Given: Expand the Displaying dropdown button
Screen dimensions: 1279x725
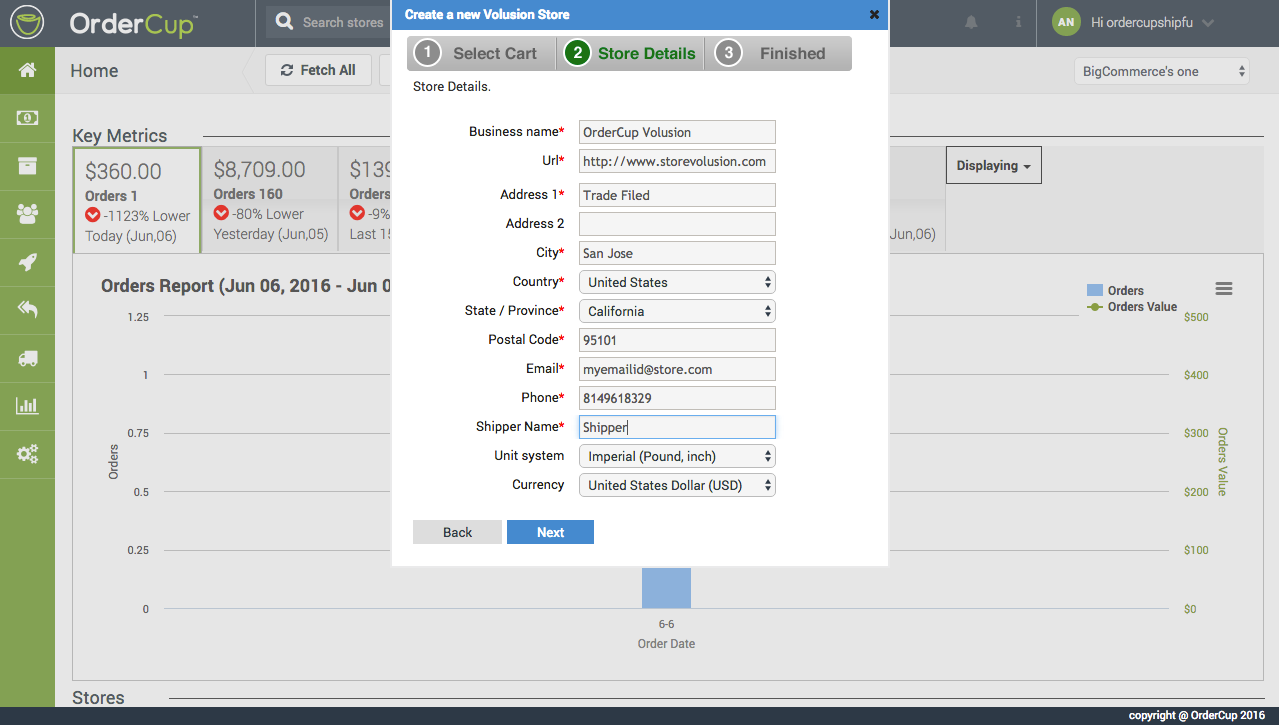Looking at the screenshot, I should [994, 166].
